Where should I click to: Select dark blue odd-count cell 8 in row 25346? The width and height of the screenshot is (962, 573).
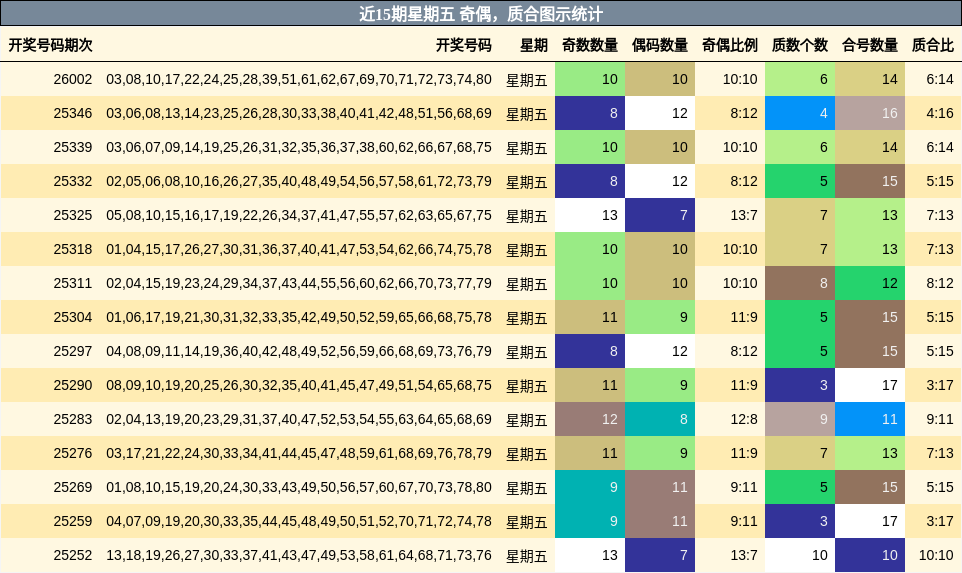[x=590, y=113]
